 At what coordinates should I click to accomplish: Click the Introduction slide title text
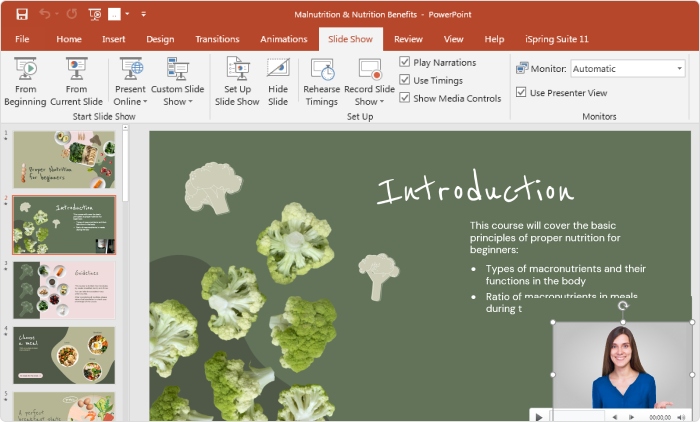(x=475, y=188)
